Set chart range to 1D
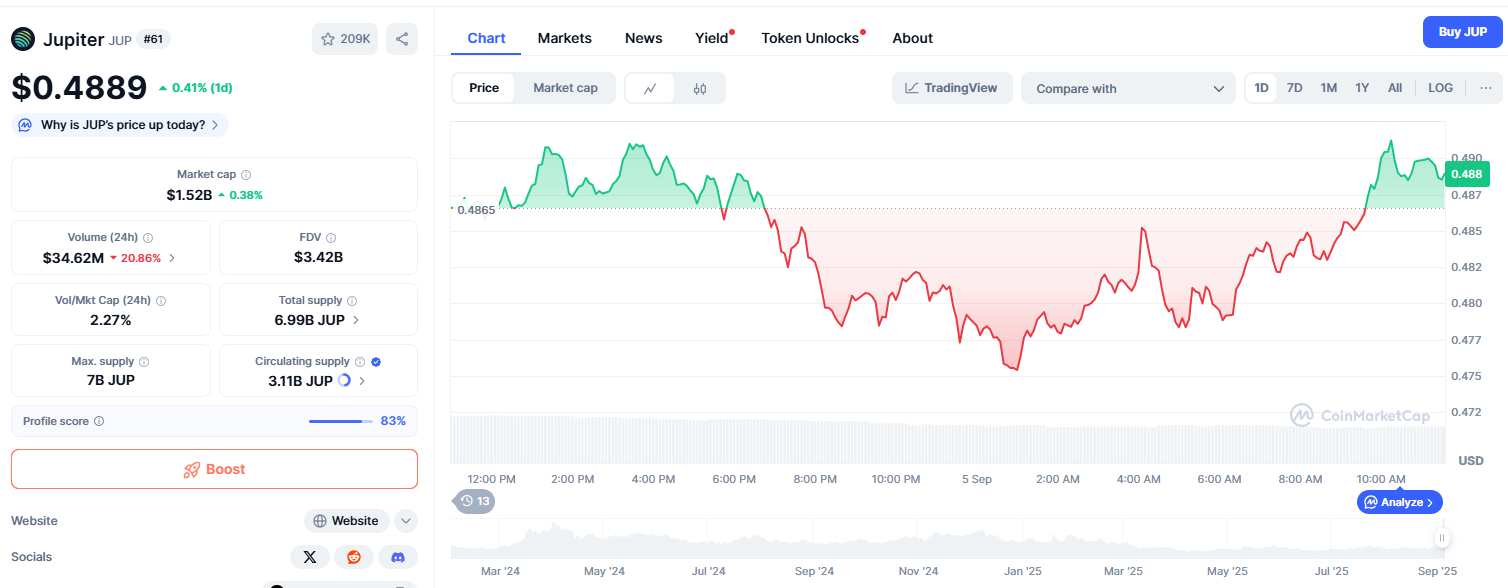Screen dimensions: 1508x588 click(x=1262, y=88)
